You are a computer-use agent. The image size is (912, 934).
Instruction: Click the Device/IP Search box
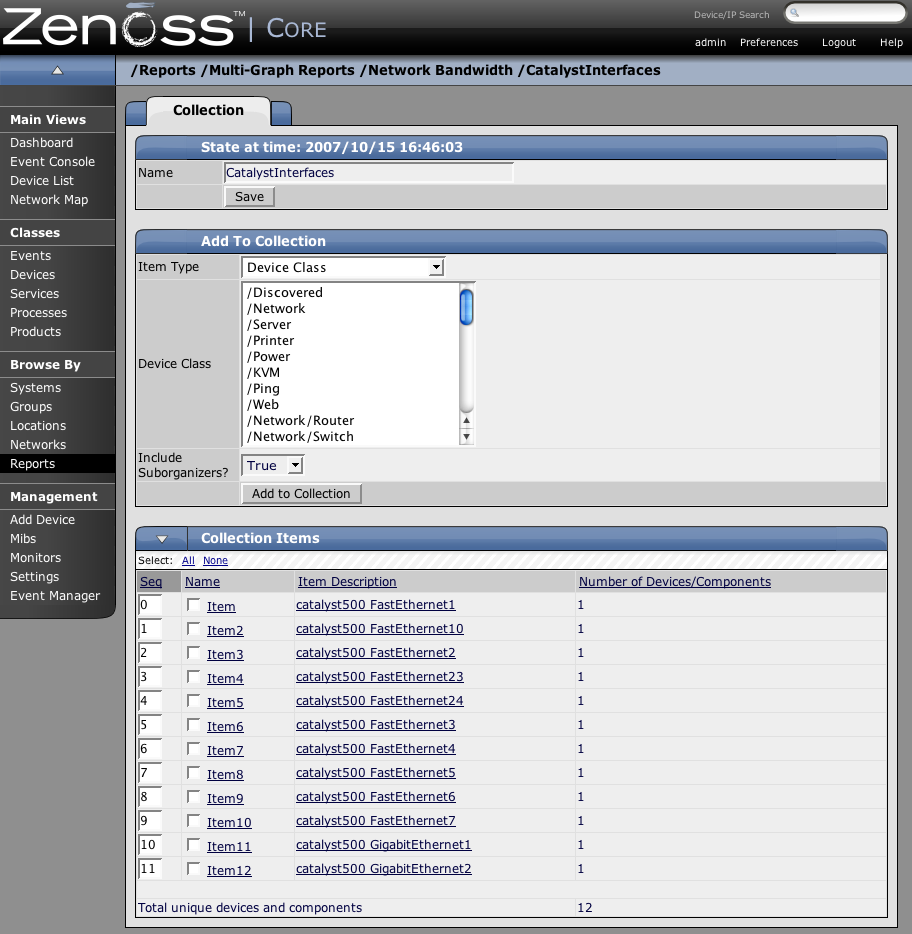[x=845, y=13]
